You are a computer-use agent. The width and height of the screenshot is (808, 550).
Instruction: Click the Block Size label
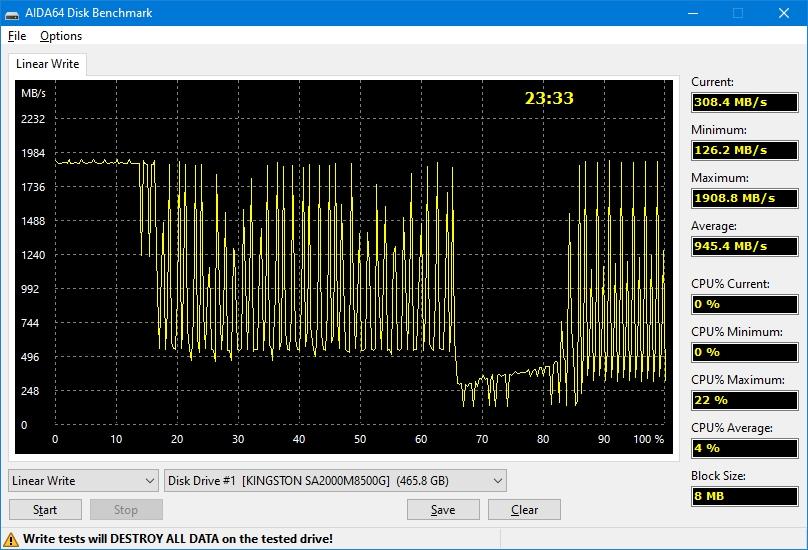coord(718,476)
